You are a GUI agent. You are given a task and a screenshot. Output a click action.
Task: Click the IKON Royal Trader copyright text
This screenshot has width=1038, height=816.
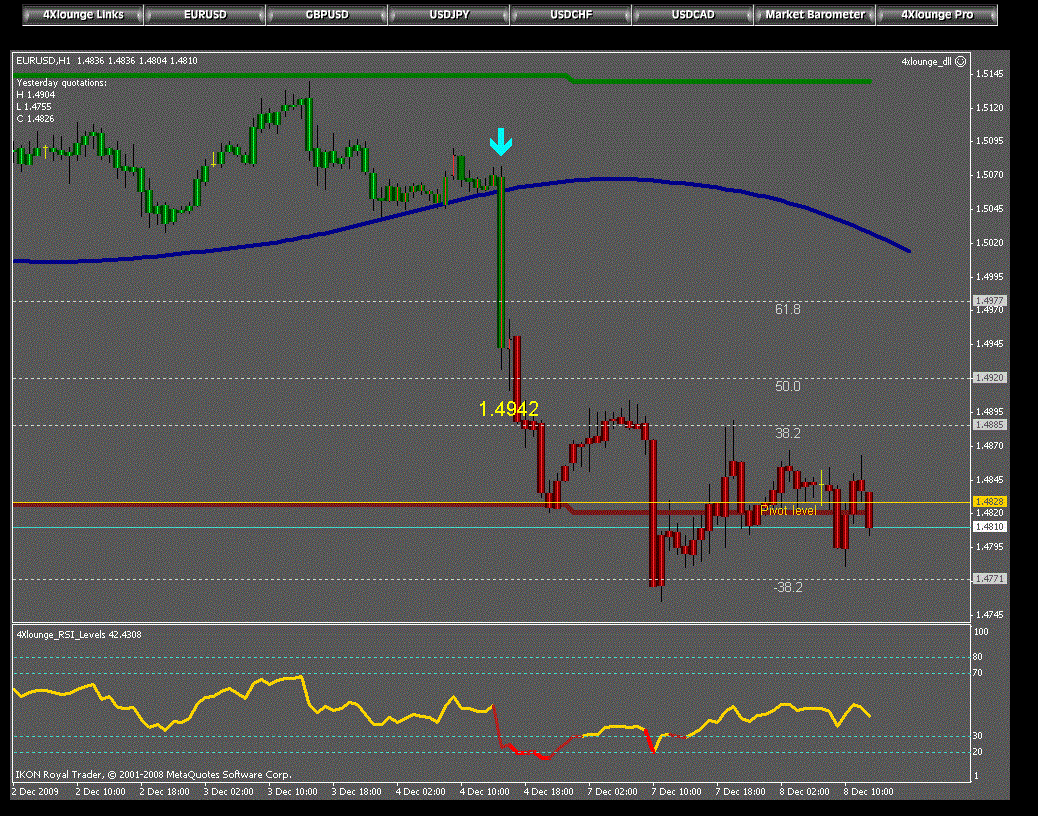tap(154, 774)
